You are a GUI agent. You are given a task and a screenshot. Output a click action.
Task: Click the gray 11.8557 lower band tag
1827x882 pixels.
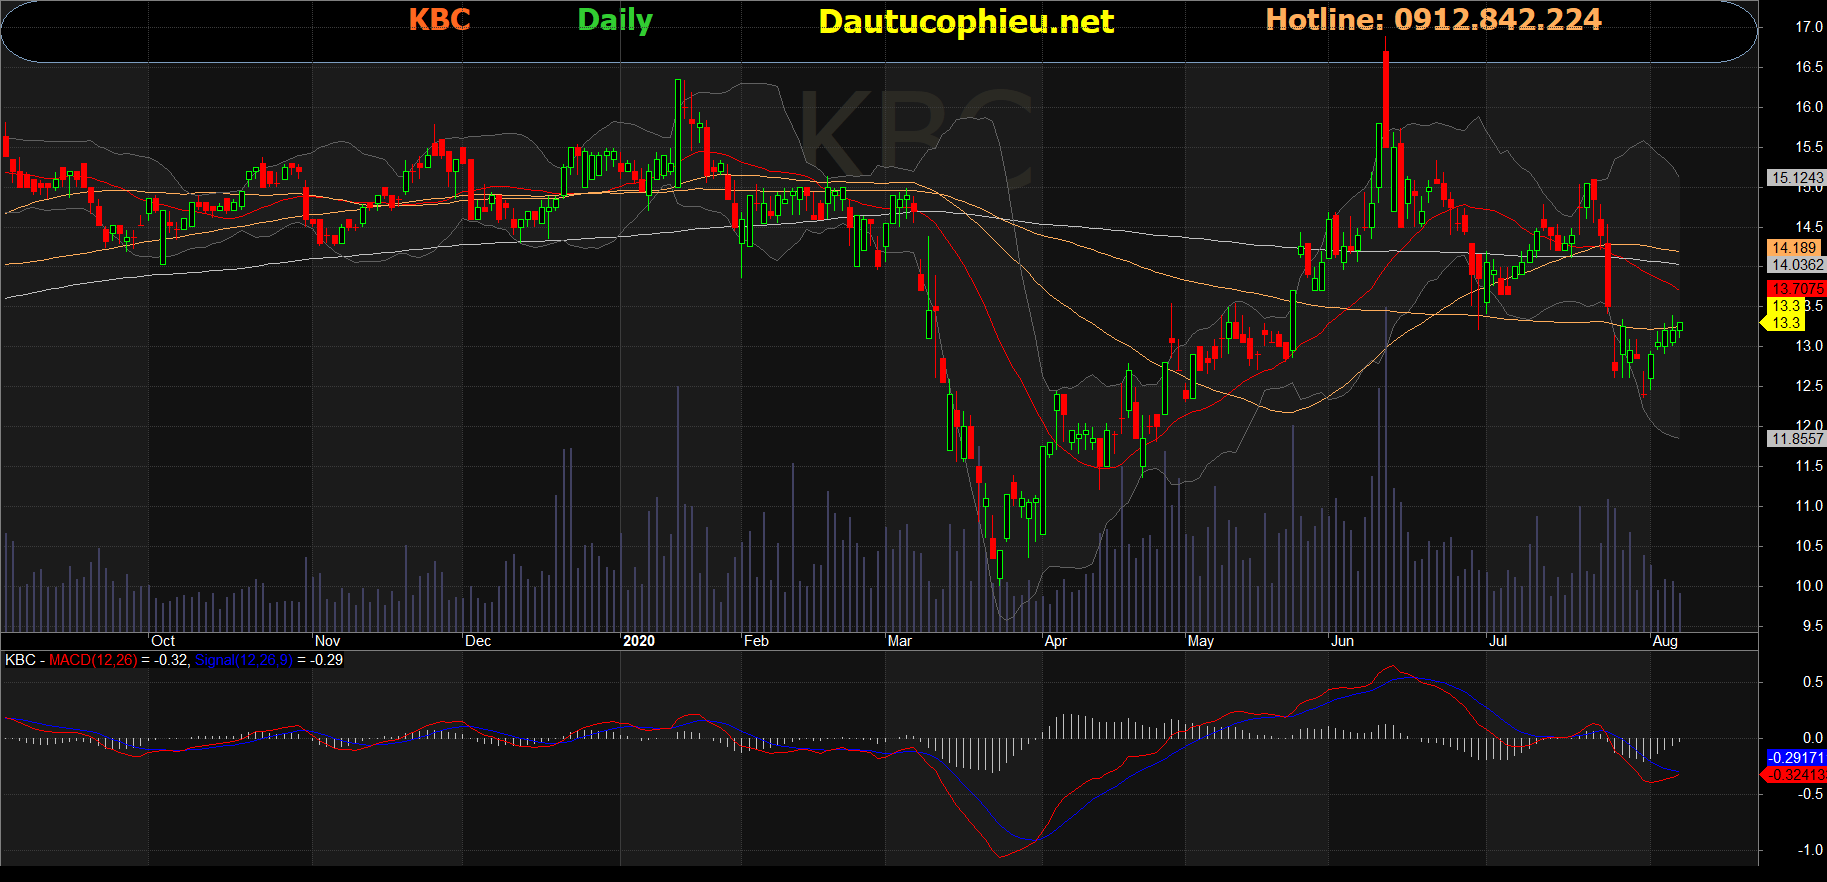pyautogui.click(x=1796, y=439)
